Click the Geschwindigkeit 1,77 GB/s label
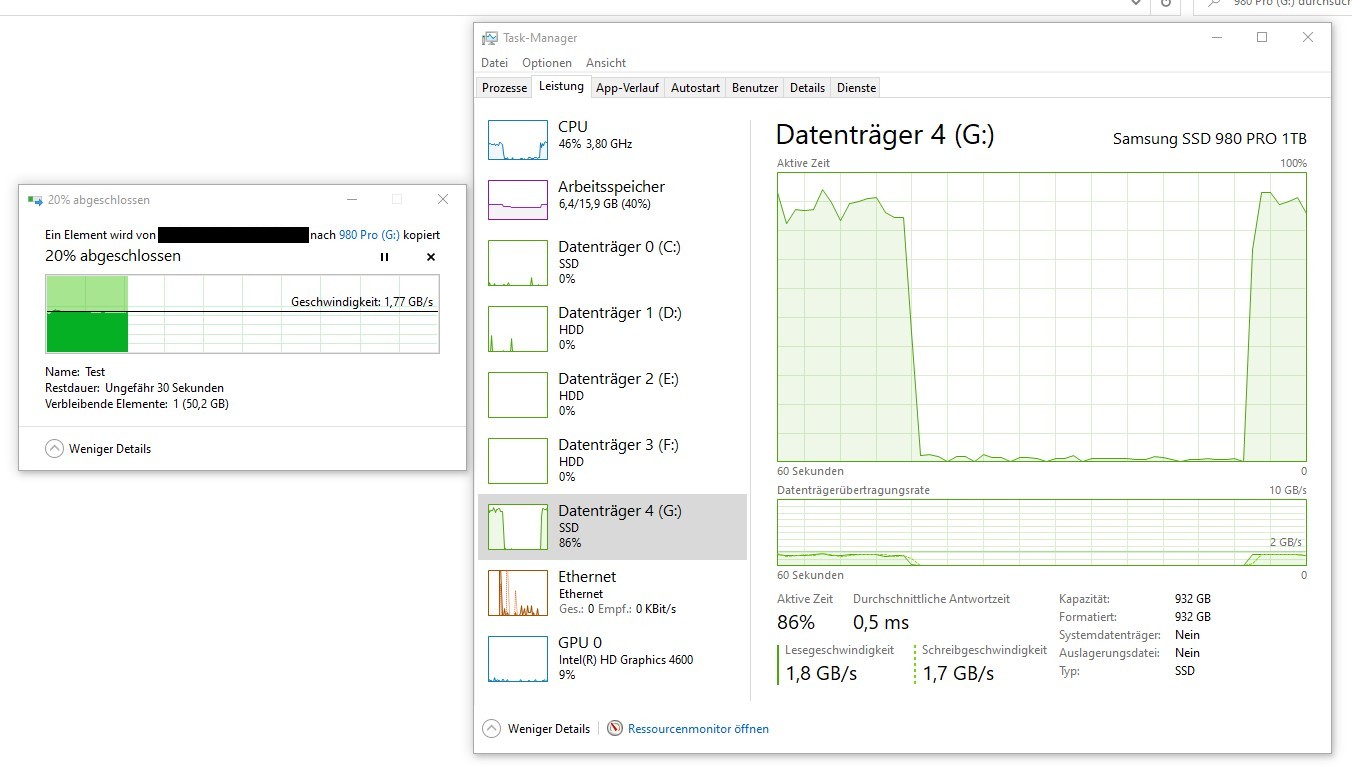This screenshot has height=774, width=1352. coord(362,301)
